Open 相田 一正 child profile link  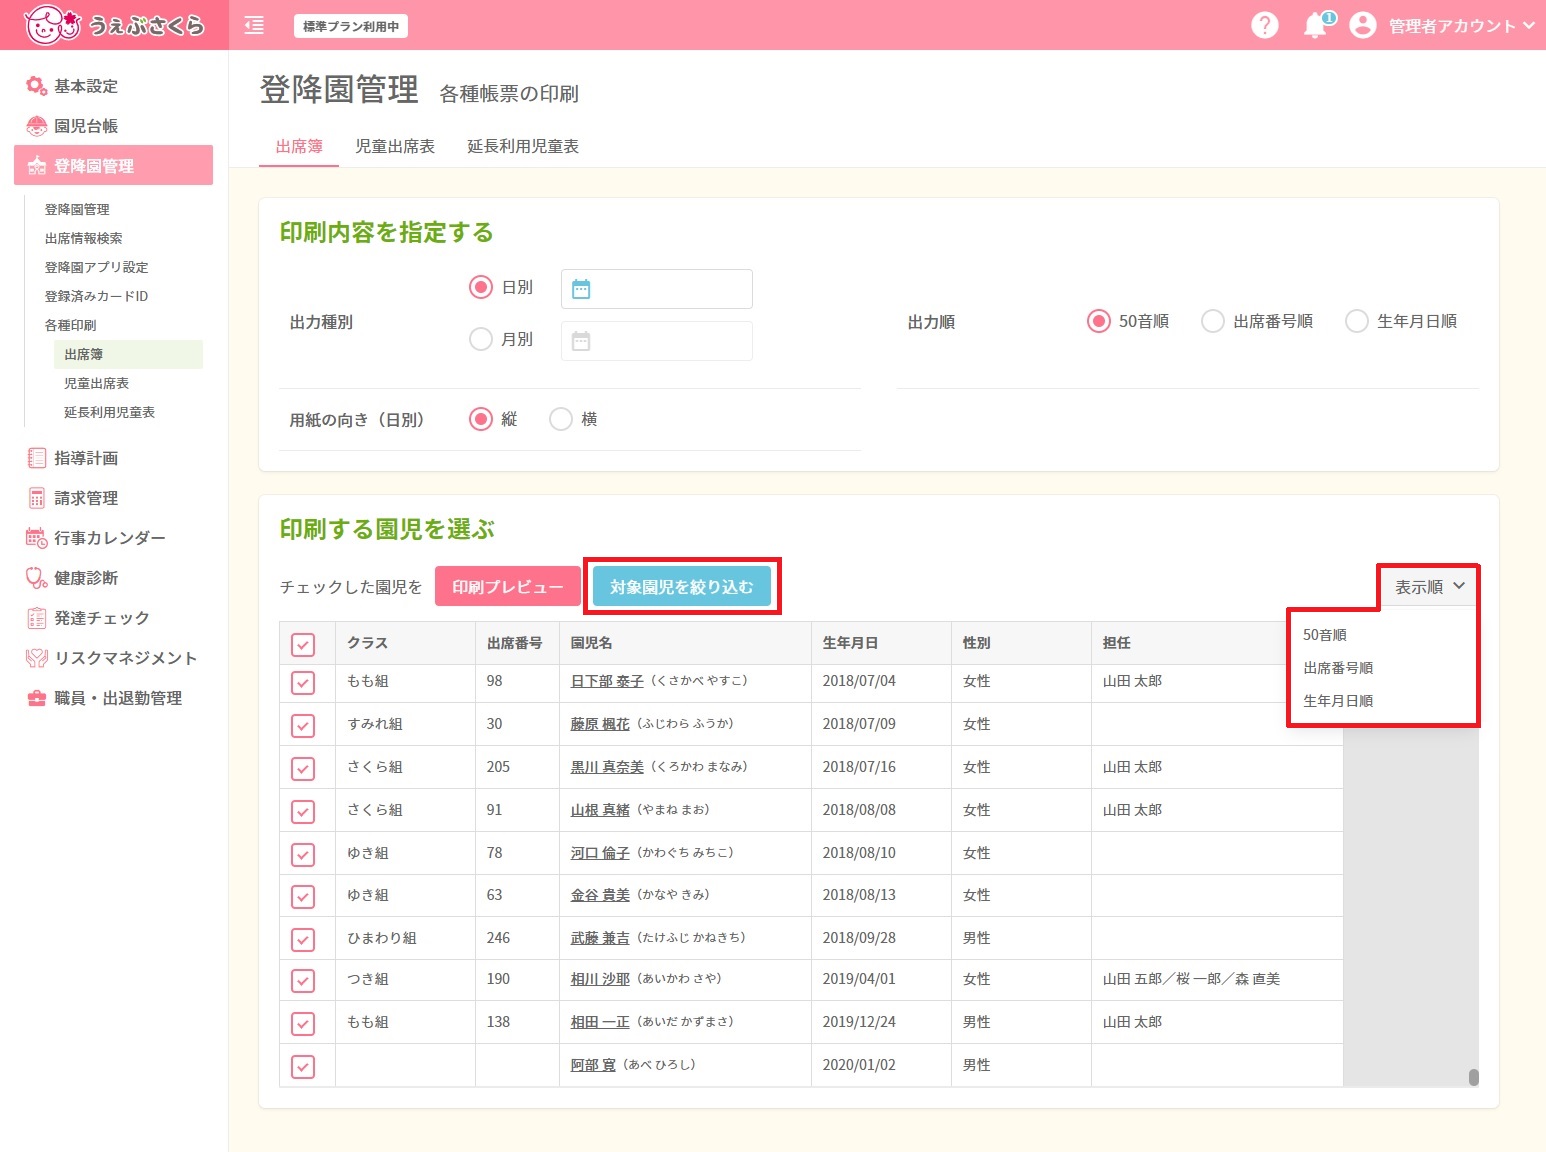(x=600, y=1022)
